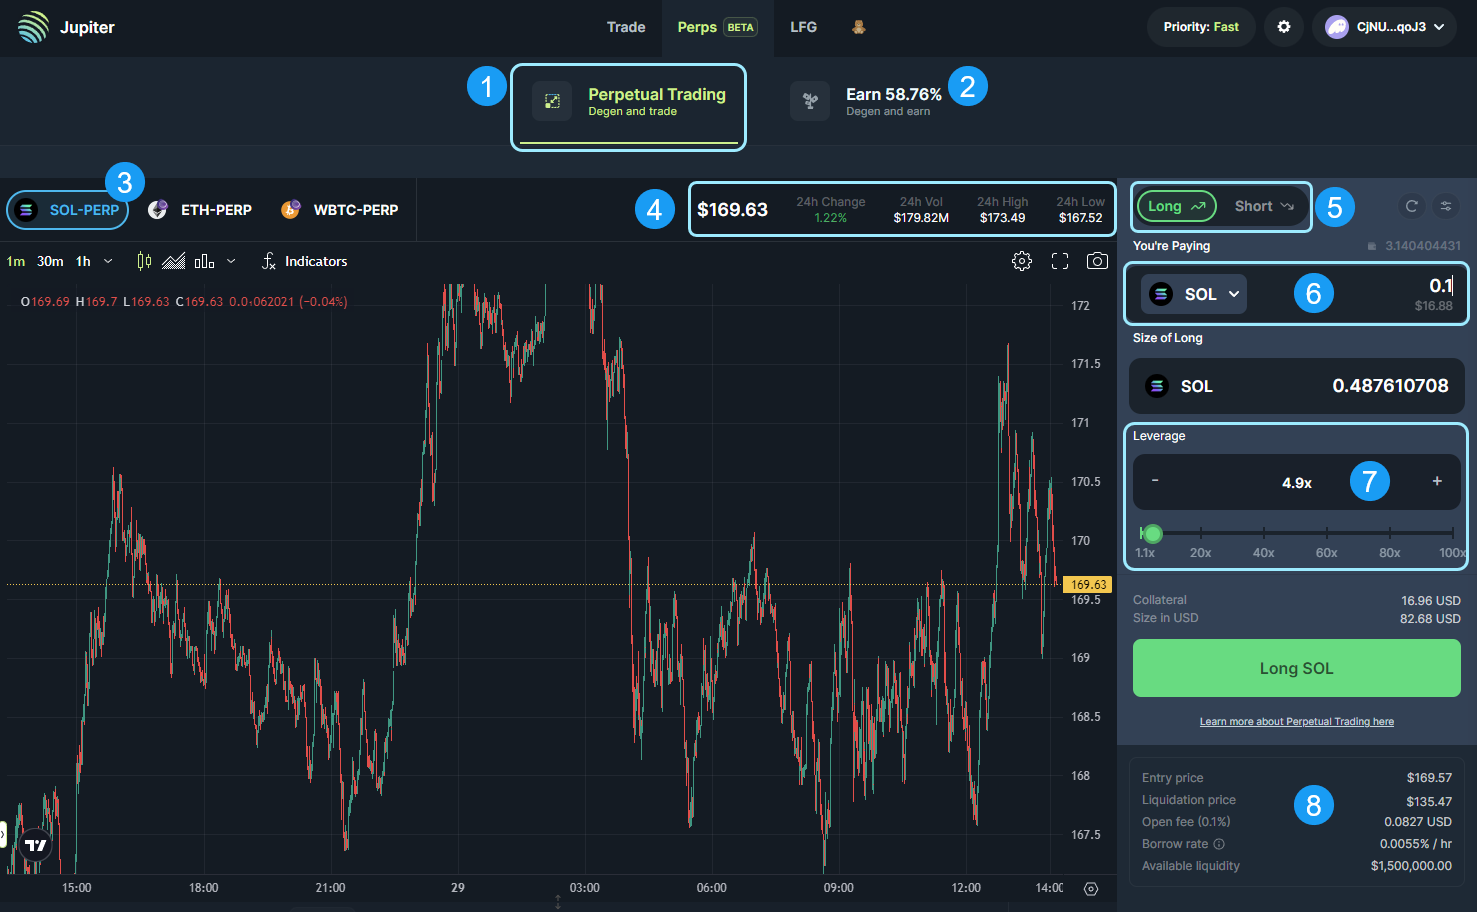Screen dimensions: 1477x912
Task: Click the leverage slider at 40x mark
Action: click(x=1264, y=533)
